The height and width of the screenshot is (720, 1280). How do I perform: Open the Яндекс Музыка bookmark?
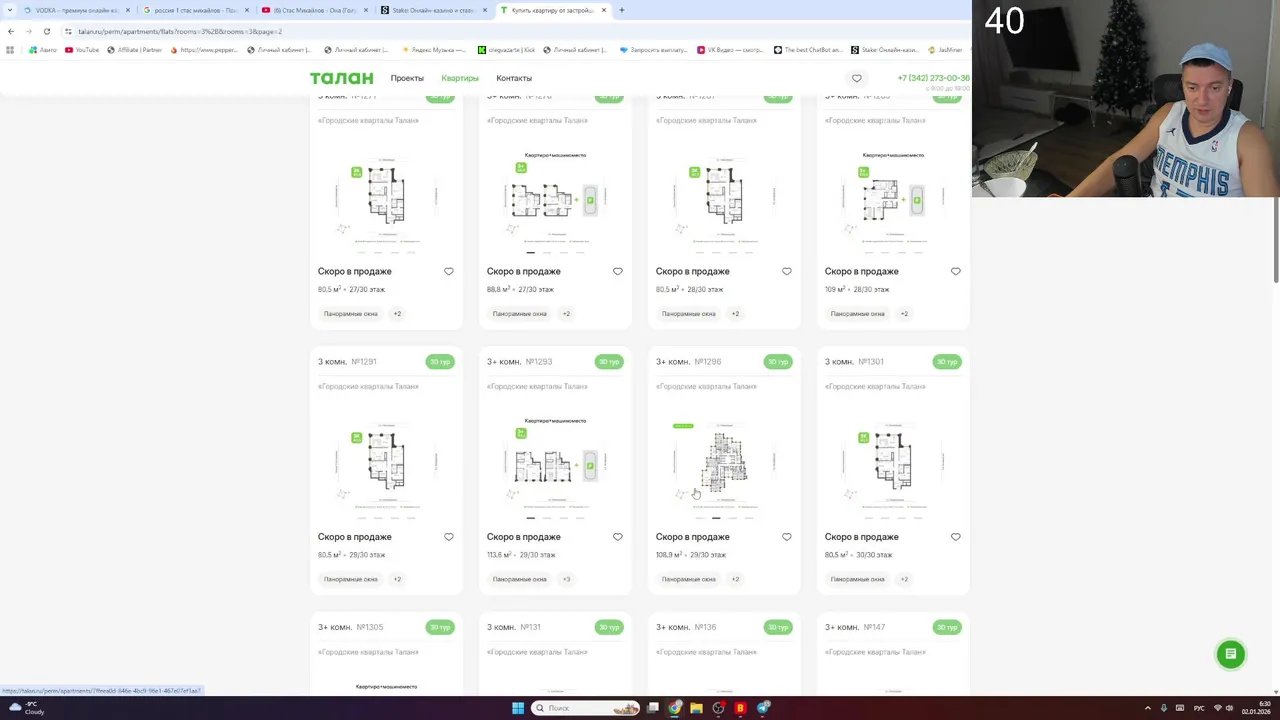click(x=433, y=49)
